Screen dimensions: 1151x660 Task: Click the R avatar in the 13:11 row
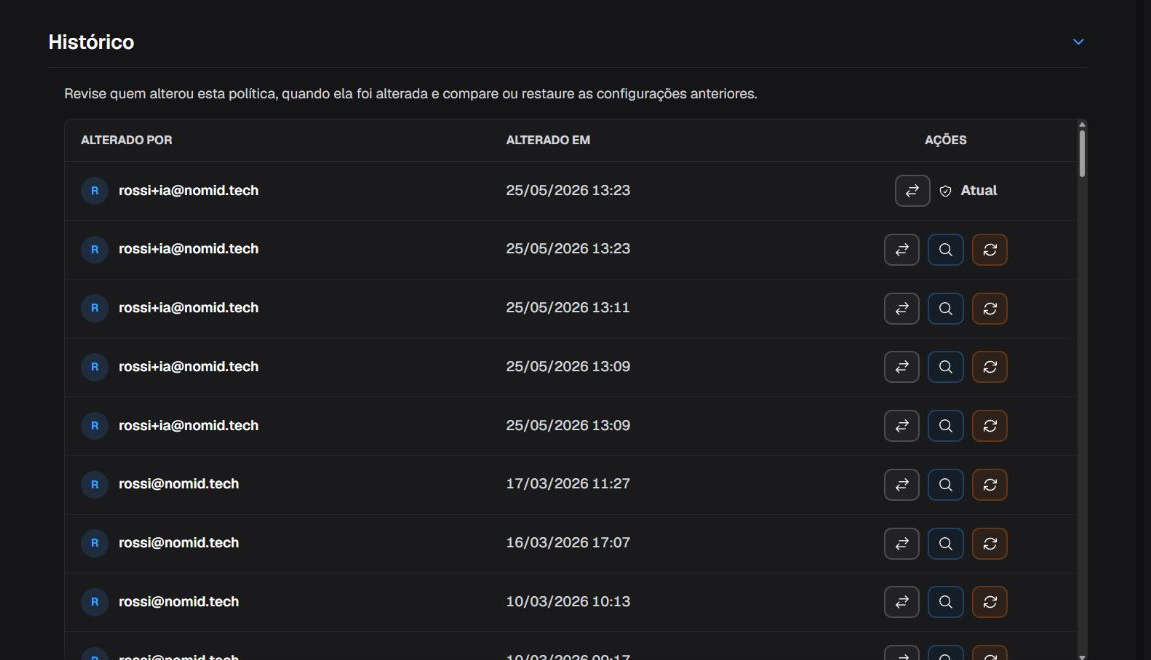pyautogui.click(x=95, y=308)
